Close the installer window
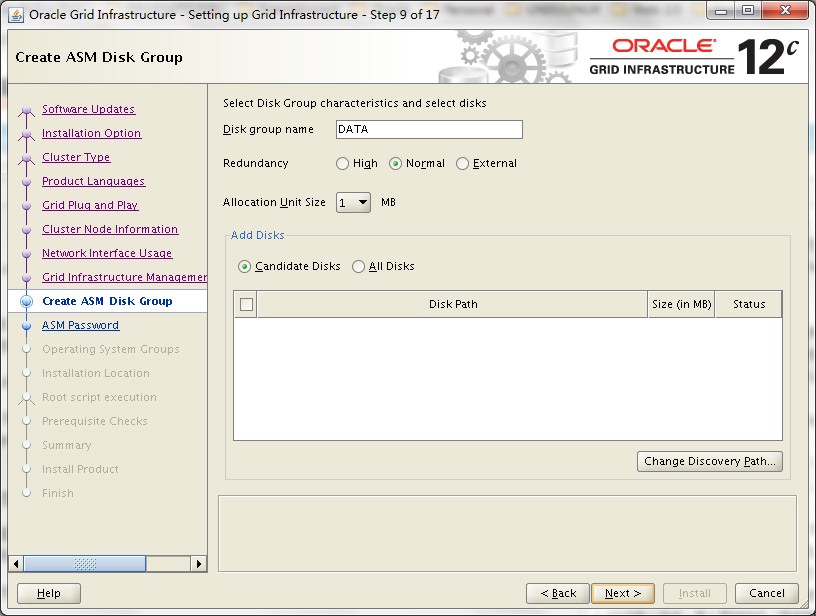 tap(785, 11)
